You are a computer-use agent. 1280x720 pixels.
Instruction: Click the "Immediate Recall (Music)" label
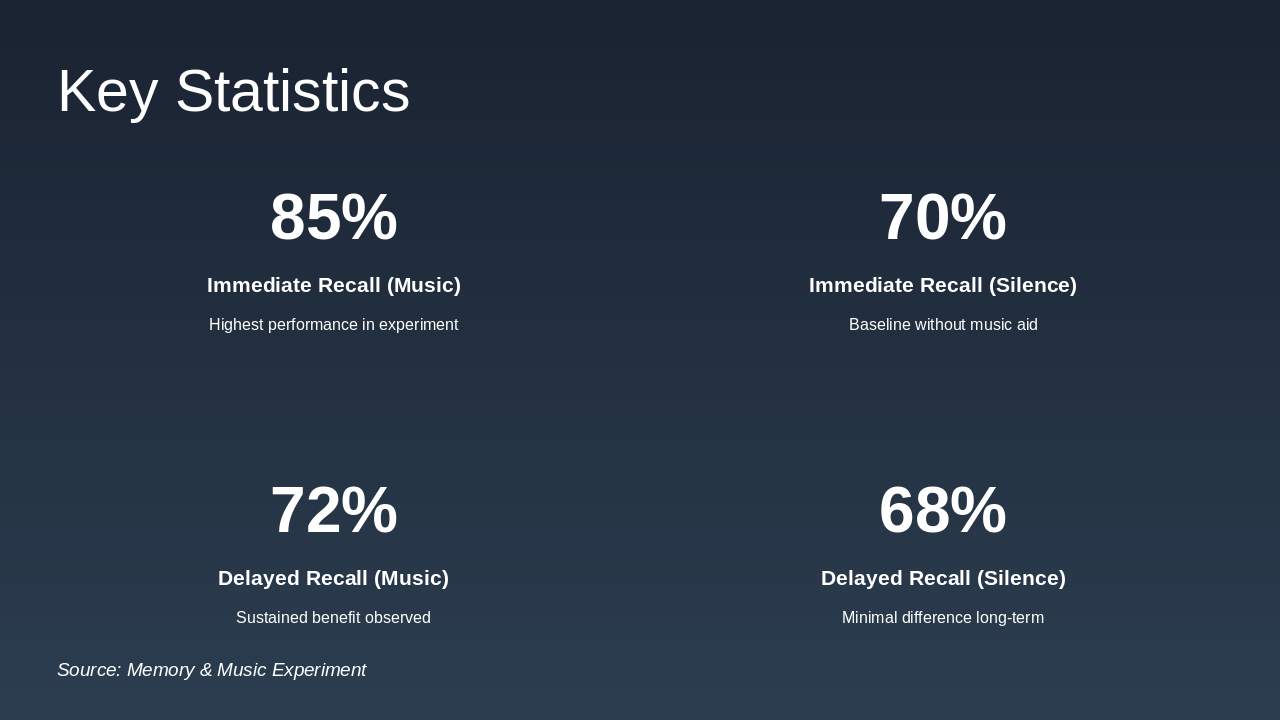click(x=334, y=285)
